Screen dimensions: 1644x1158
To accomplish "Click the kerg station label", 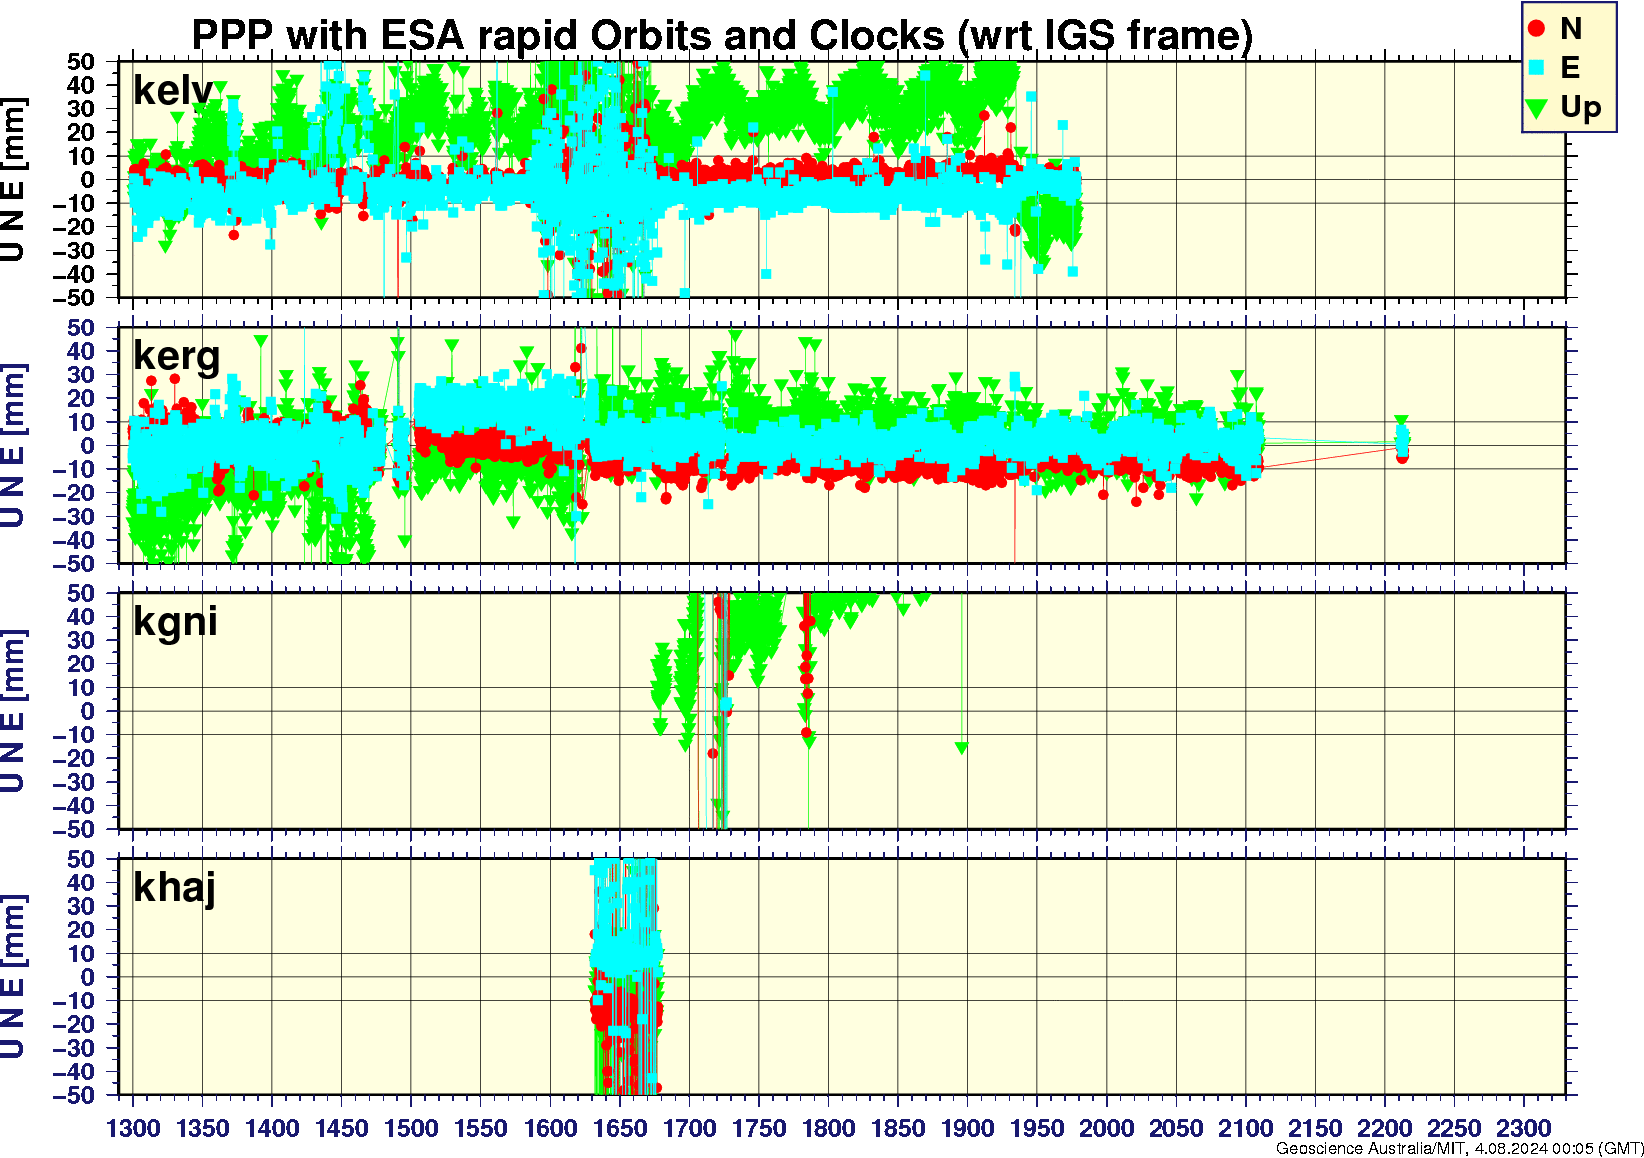I will (x=177, y=357).
